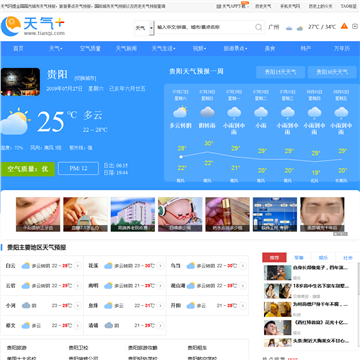Open 美食 in navigation bar
360x360 pixels.
click(270, 49)
